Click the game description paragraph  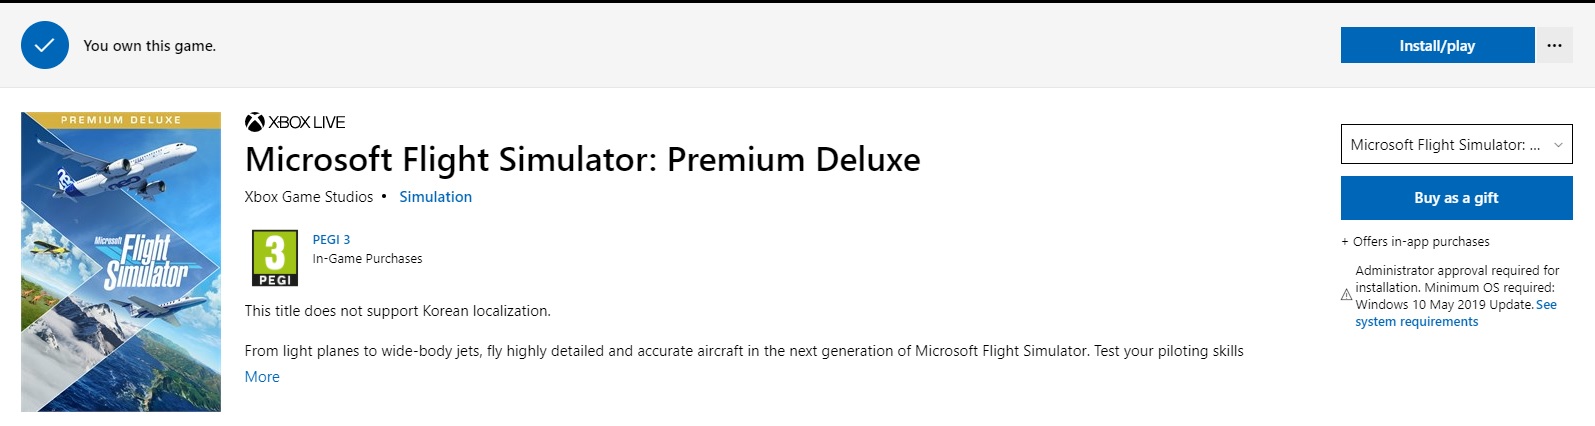(743, 351)
